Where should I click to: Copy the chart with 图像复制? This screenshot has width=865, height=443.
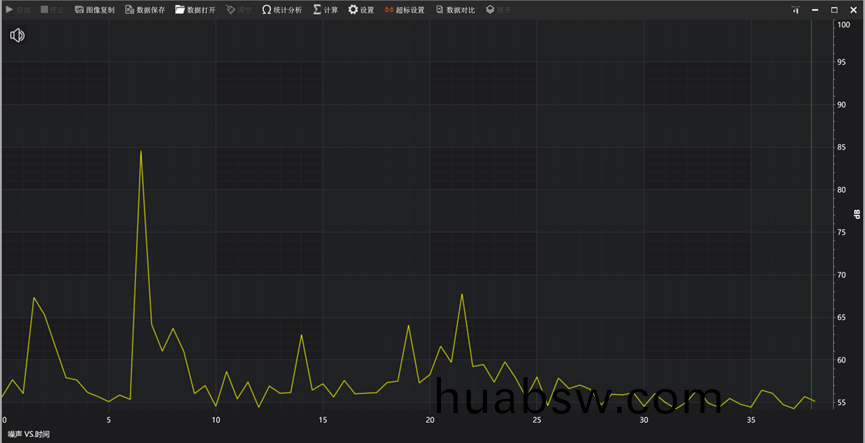95,9
